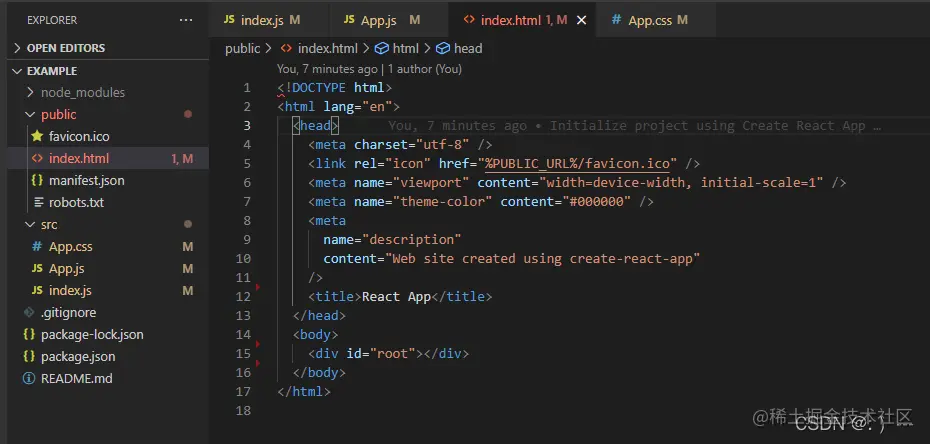Click the M git badge on App.css row
Viewport: 930px width, 444px height.
click(188, 247)
